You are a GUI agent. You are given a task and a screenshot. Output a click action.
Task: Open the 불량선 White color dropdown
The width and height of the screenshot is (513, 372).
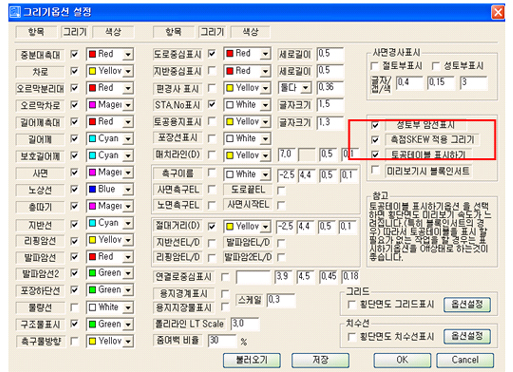(128, 307)
